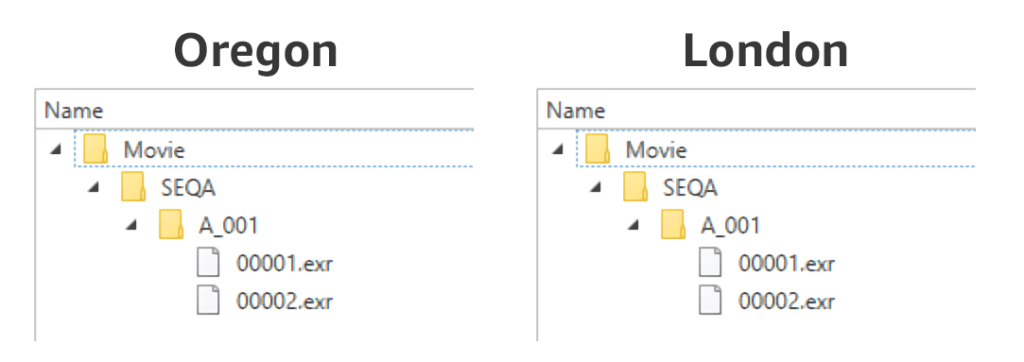Image resolution: width=1024 pixels, height=362 pixels.
Task: Collapse the A_001 folder in London tree
Action: click(634, 225)
